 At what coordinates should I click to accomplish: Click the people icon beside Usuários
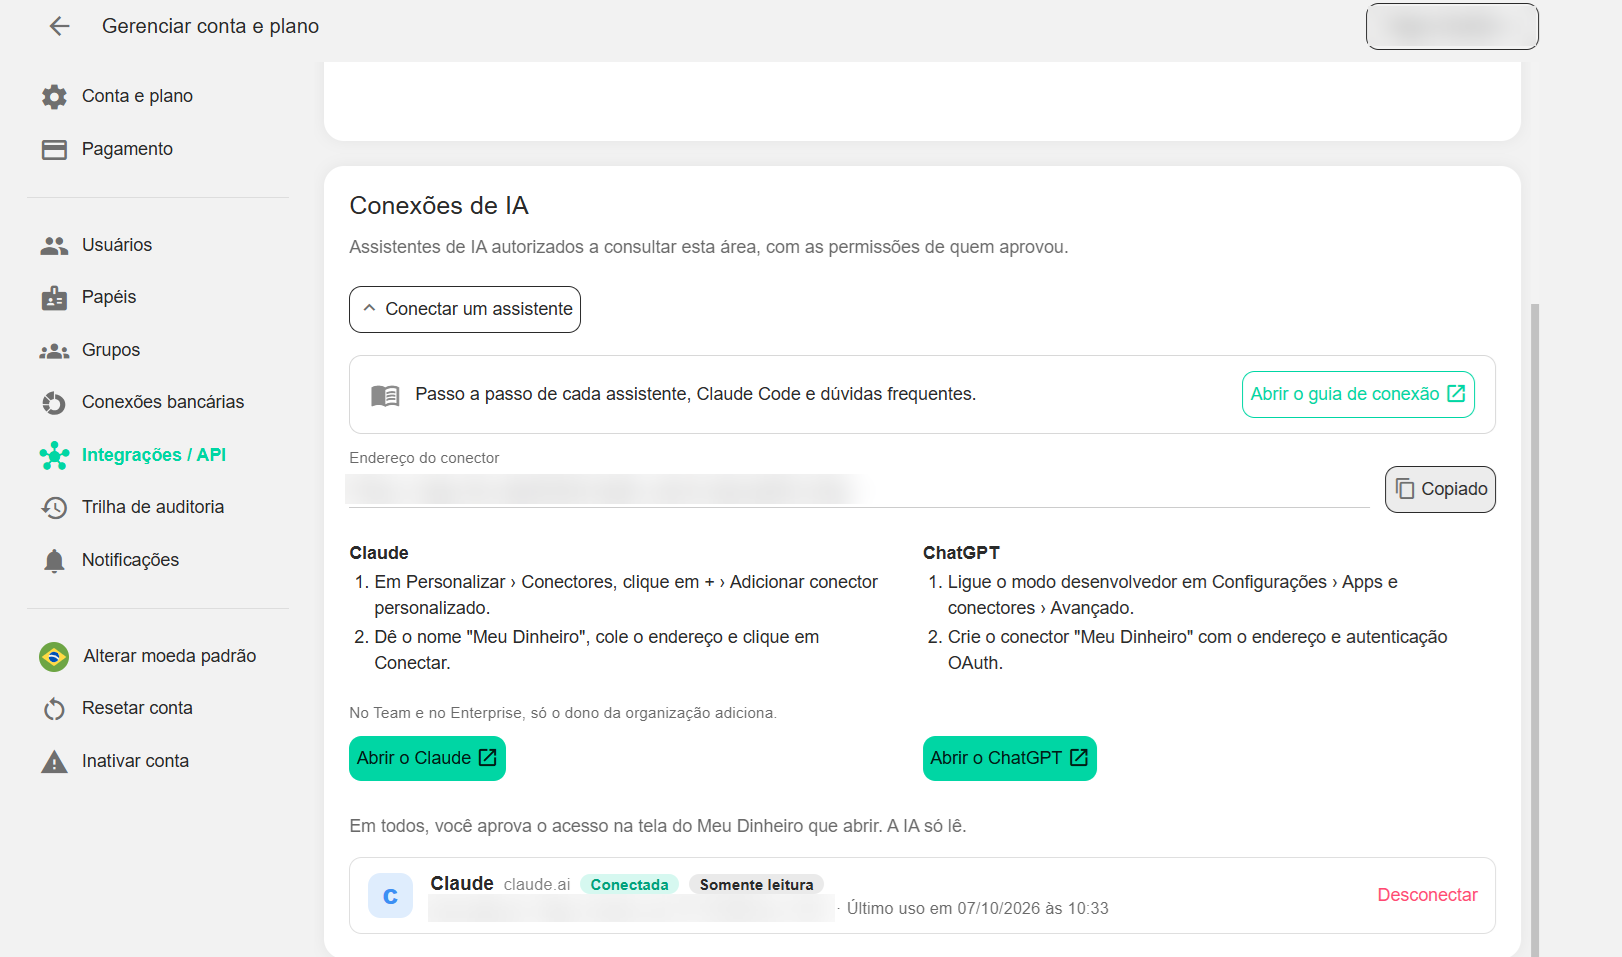pyautogui.click(x=54, y=246)
